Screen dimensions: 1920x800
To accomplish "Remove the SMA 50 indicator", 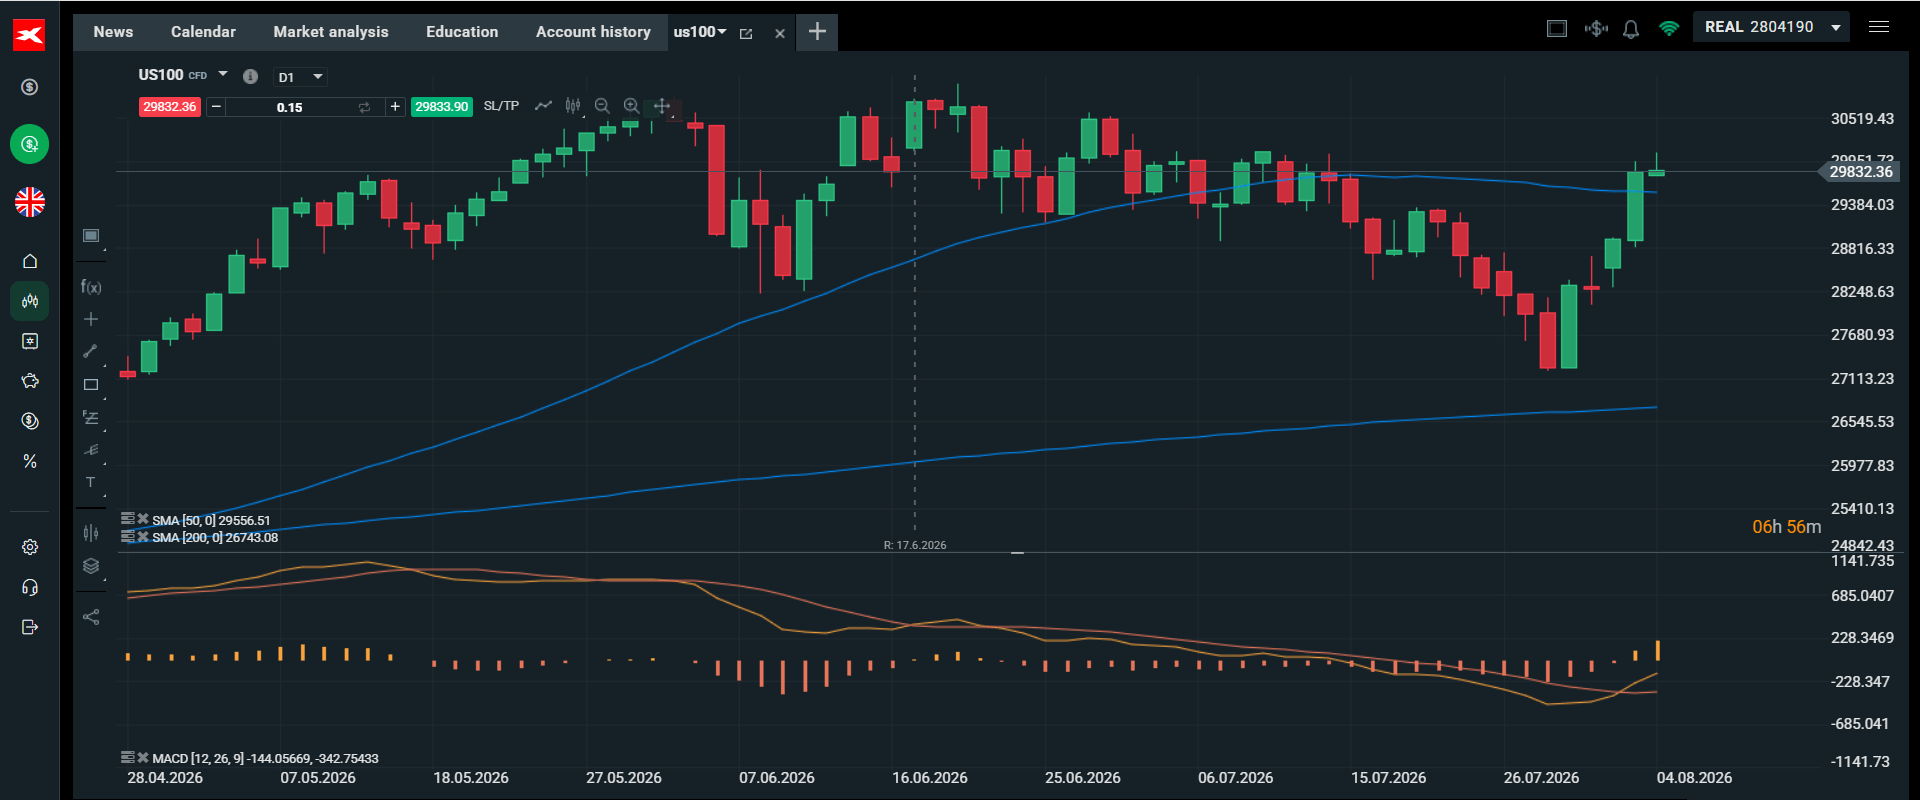I will click(x=143, y=519).
